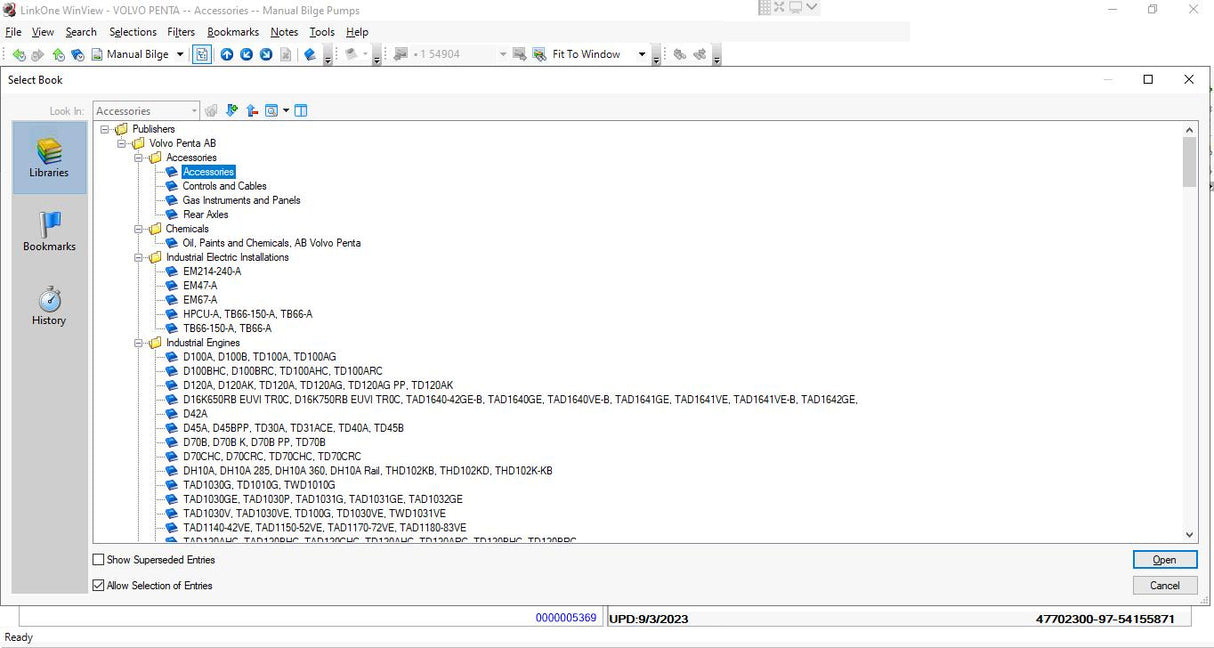The width and height of the screenshot is (1214, 648).
Task: Click the book list vertical scrollbar thumb
Action: tap(1189, 162)
